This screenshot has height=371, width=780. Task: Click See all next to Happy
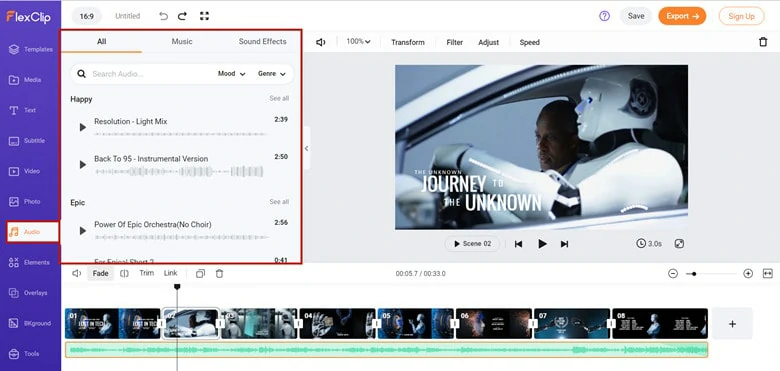tap(279, 98)
